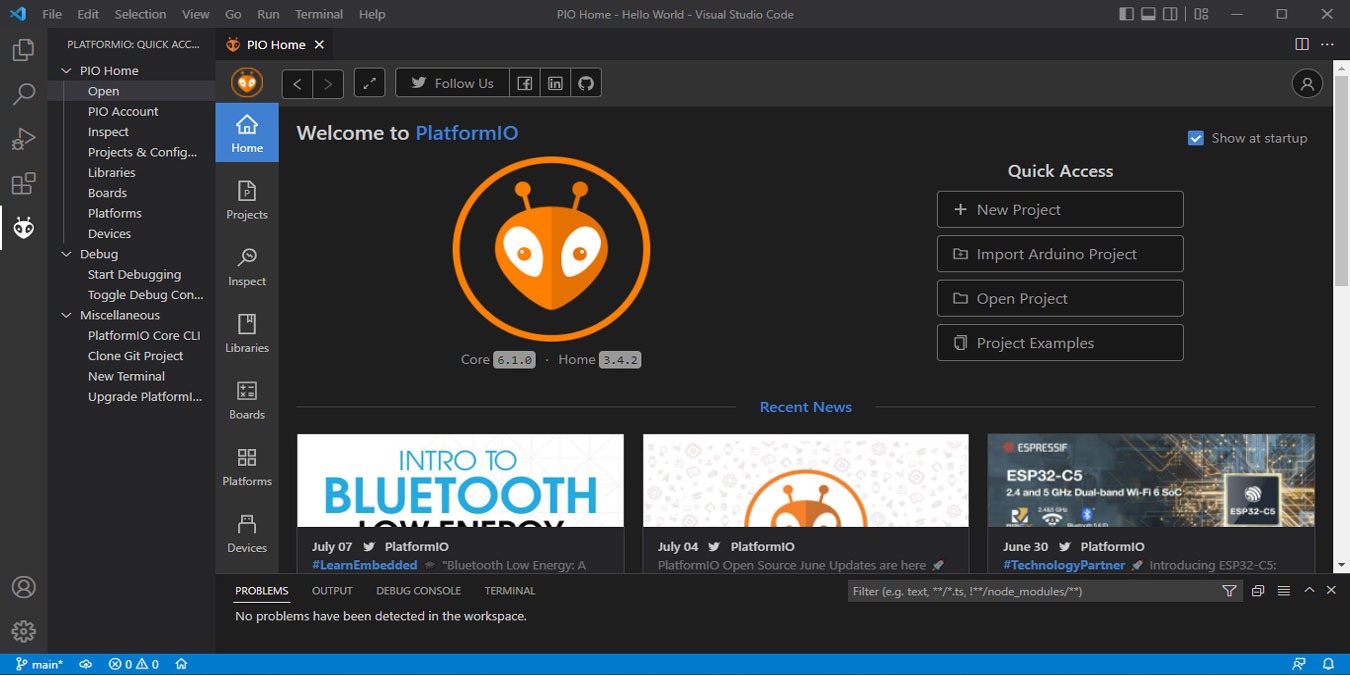
Task: Open the Devices icon in PIO sidebar
Action: point(247,530)
